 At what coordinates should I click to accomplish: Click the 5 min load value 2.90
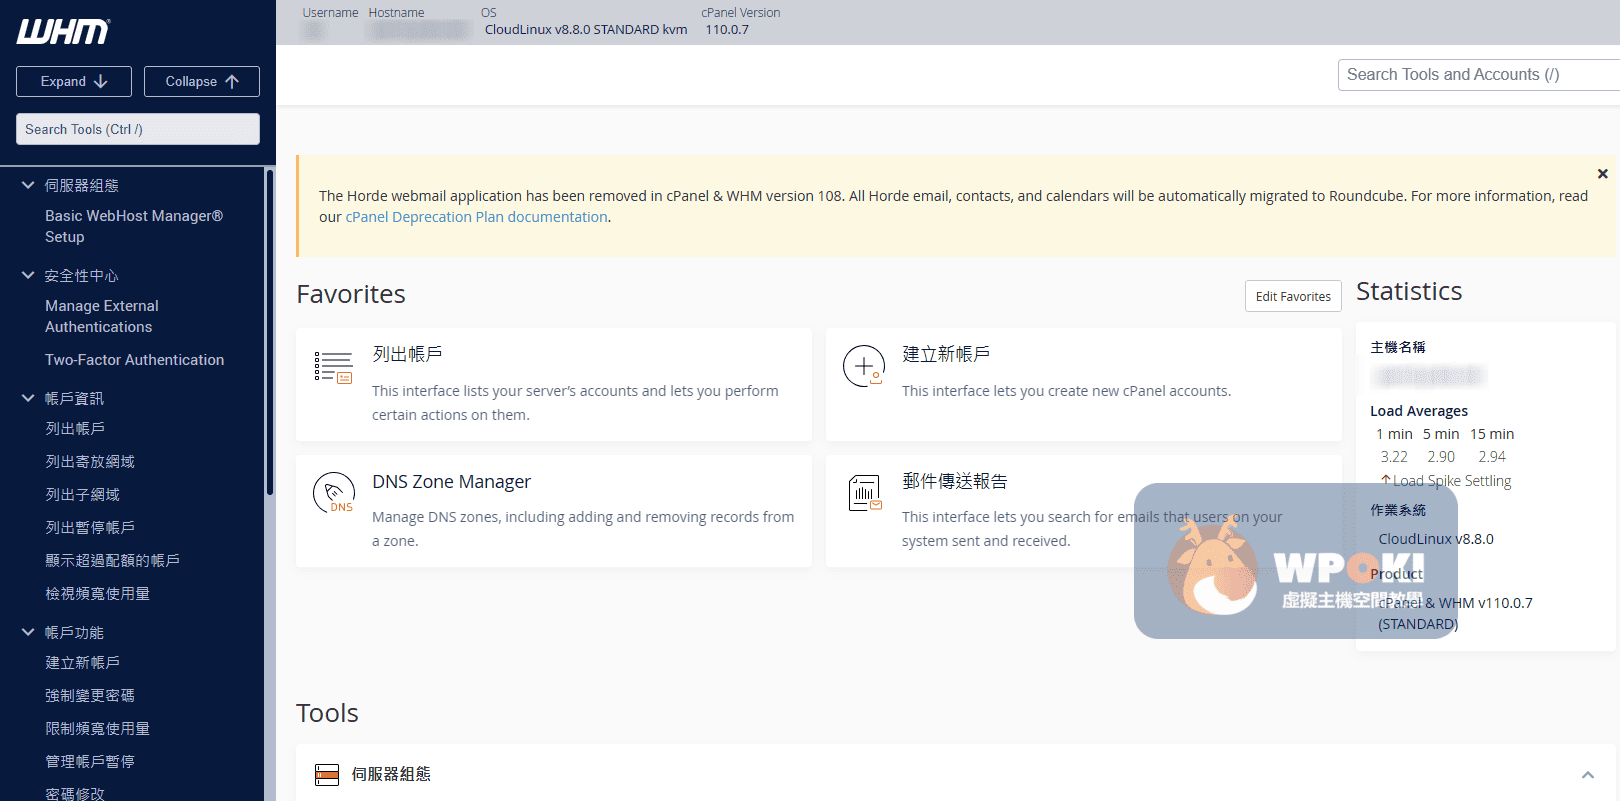(1441, 456)
